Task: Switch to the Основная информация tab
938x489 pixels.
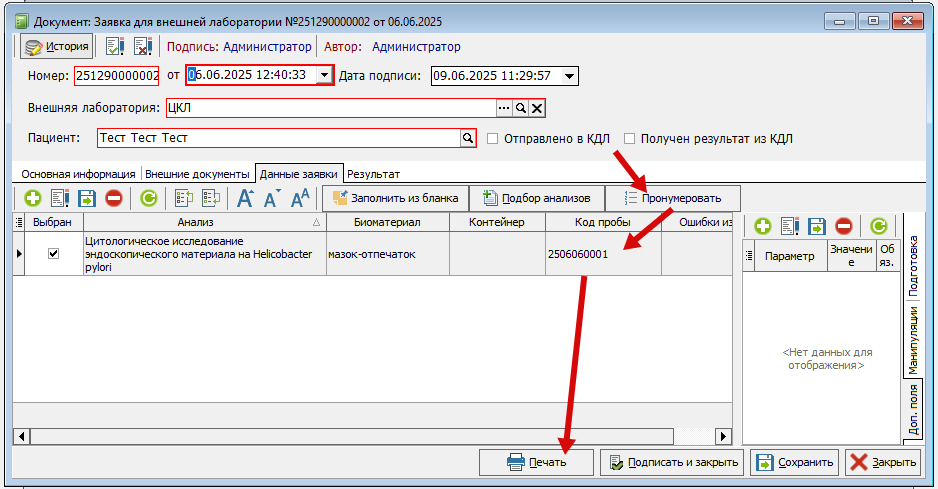Action: [78, 174]
